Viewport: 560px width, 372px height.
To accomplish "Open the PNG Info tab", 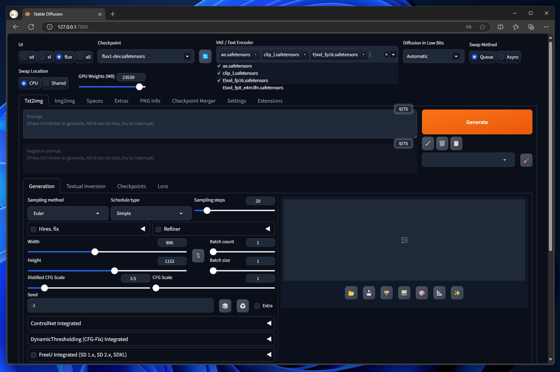I will (x=150, y=101).
